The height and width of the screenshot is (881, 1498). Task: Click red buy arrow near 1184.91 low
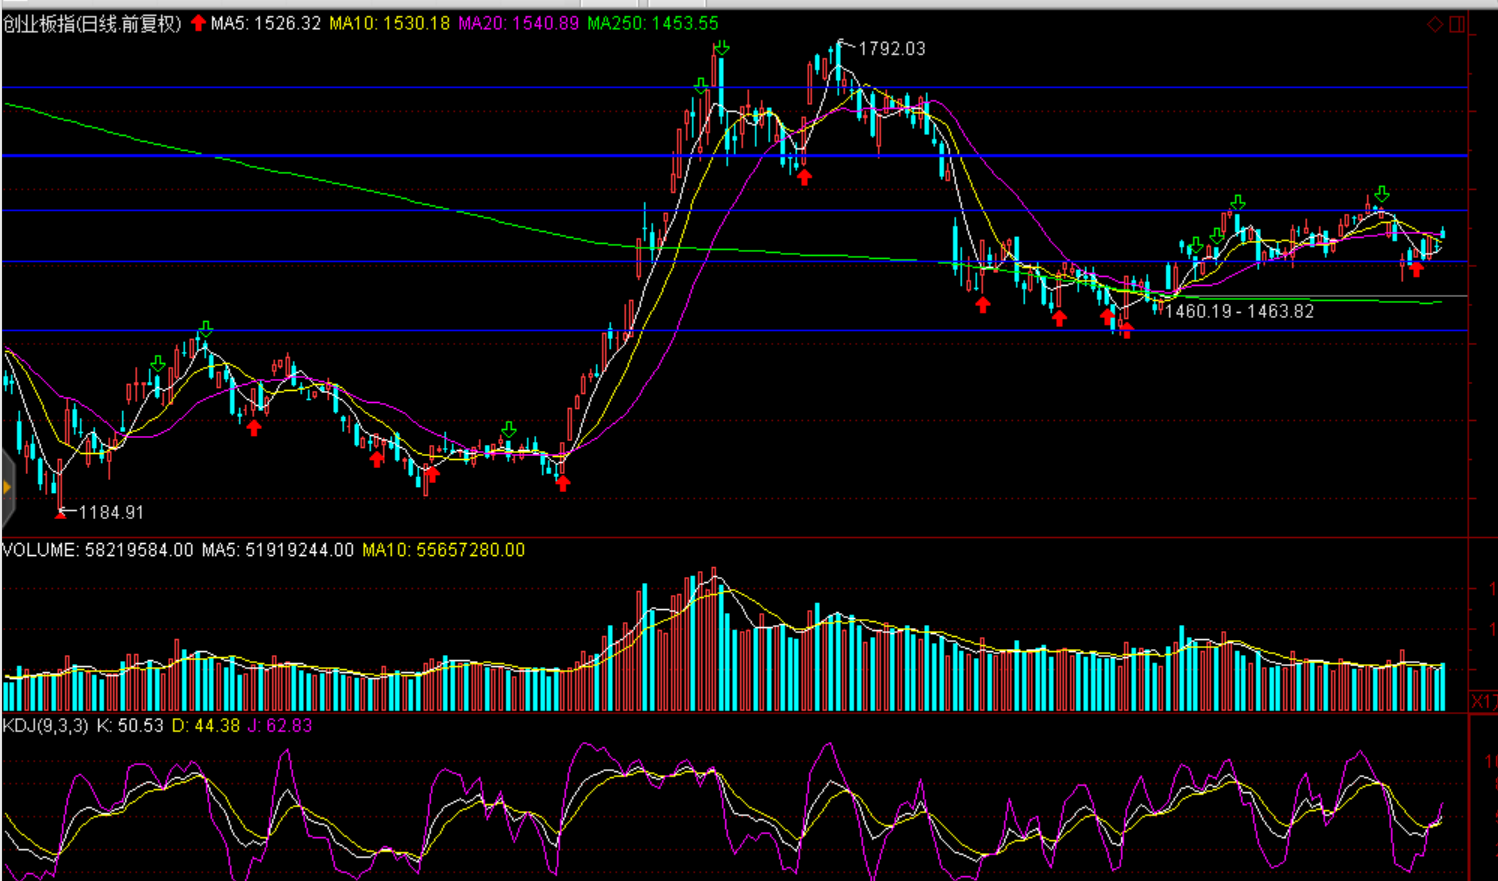pyautogui.click(x=62, y=512)
